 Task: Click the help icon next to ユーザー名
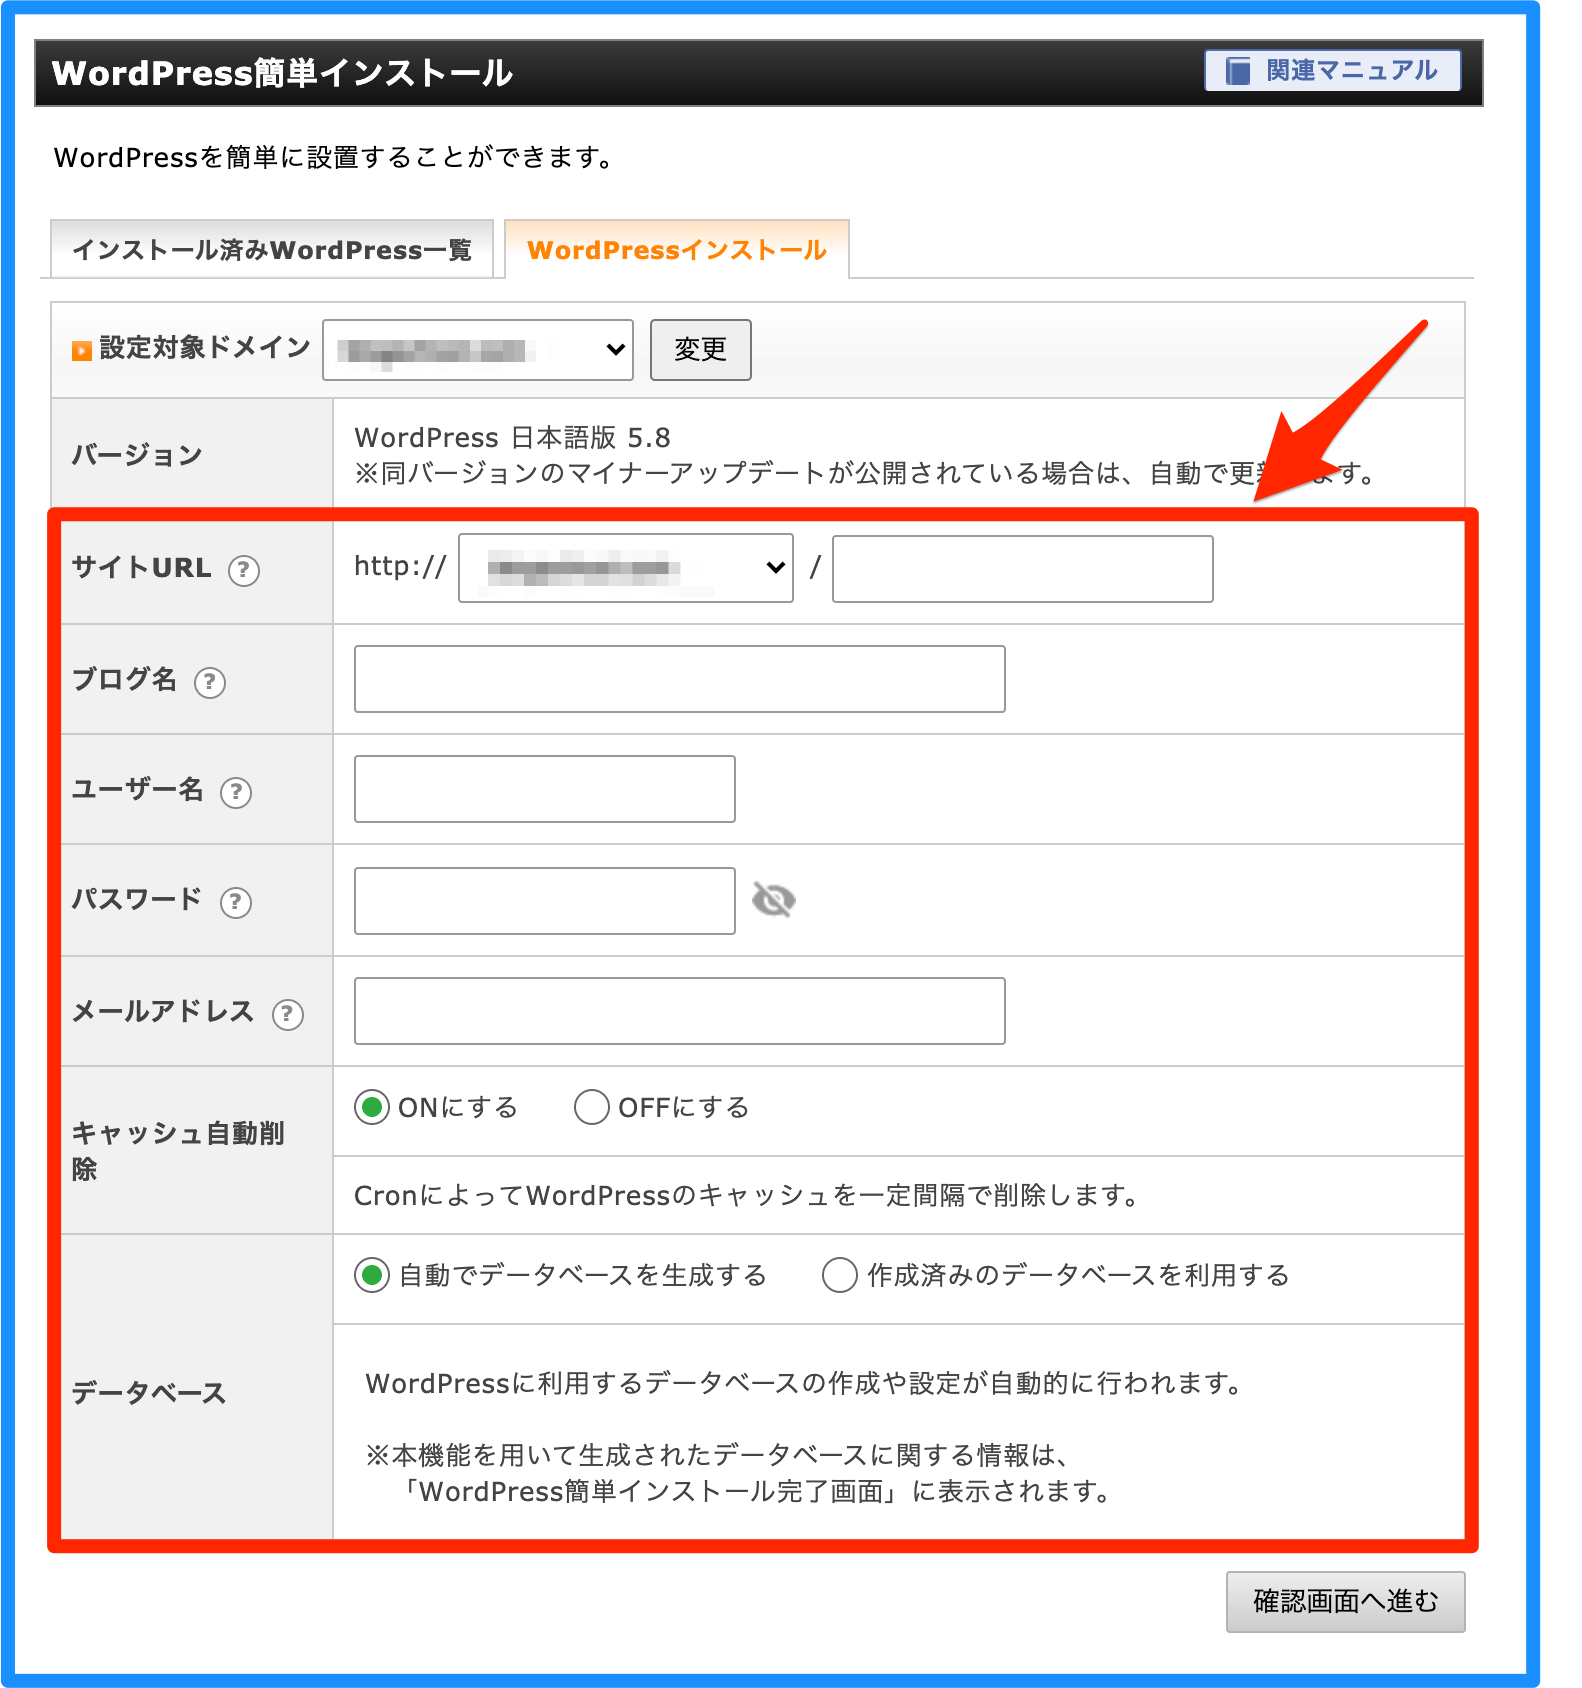tap(236, 792)
